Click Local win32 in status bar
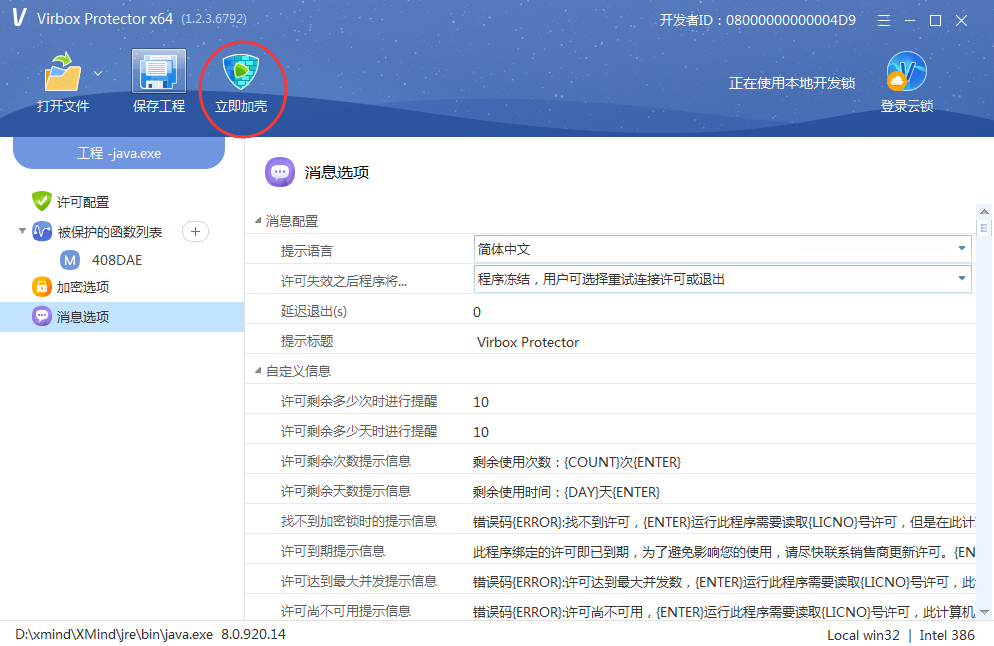Screen dimensions: 994x646 tap(863, 635)
